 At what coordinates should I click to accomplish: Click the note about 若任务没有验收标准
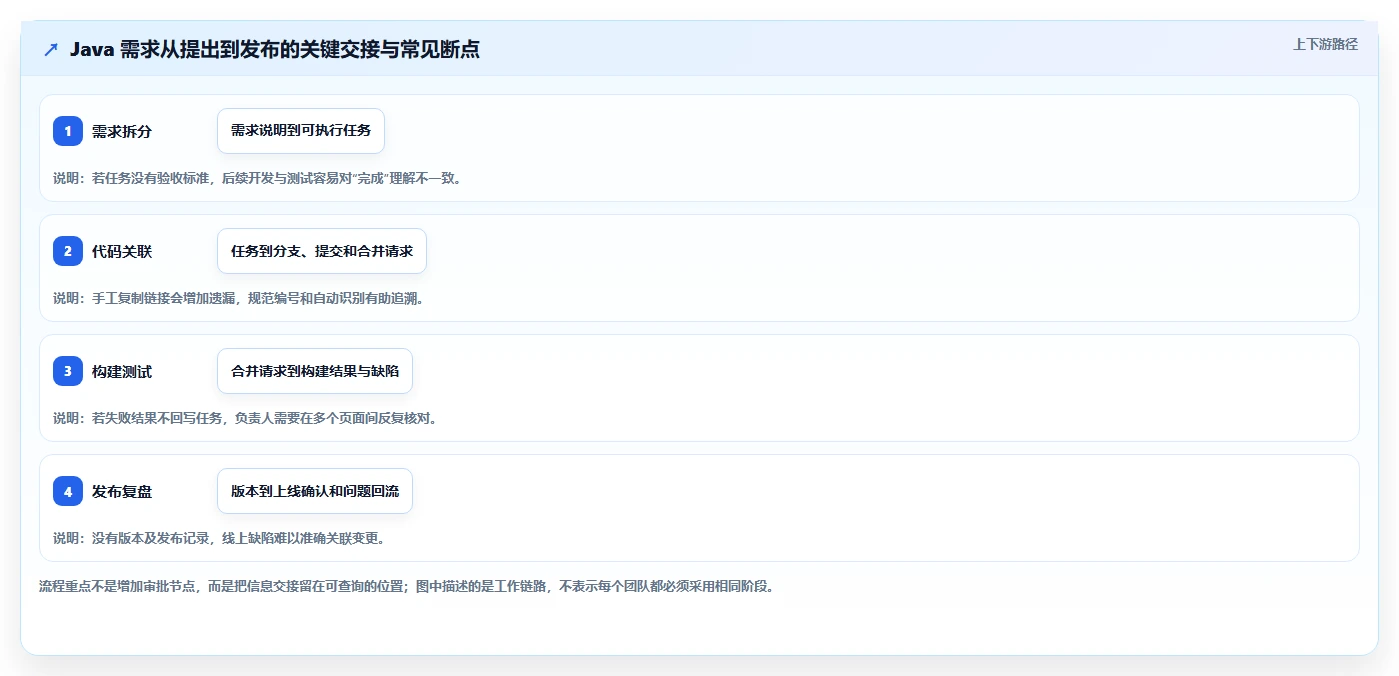257,178
